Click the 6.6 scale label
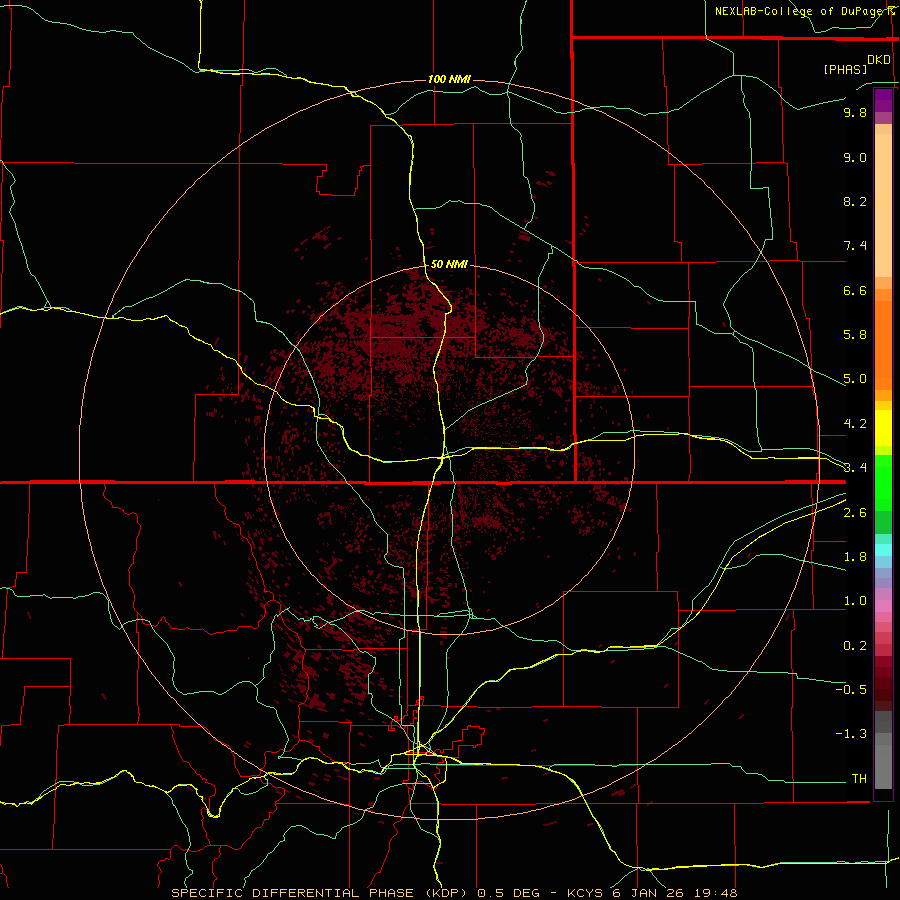 (855, 290)
